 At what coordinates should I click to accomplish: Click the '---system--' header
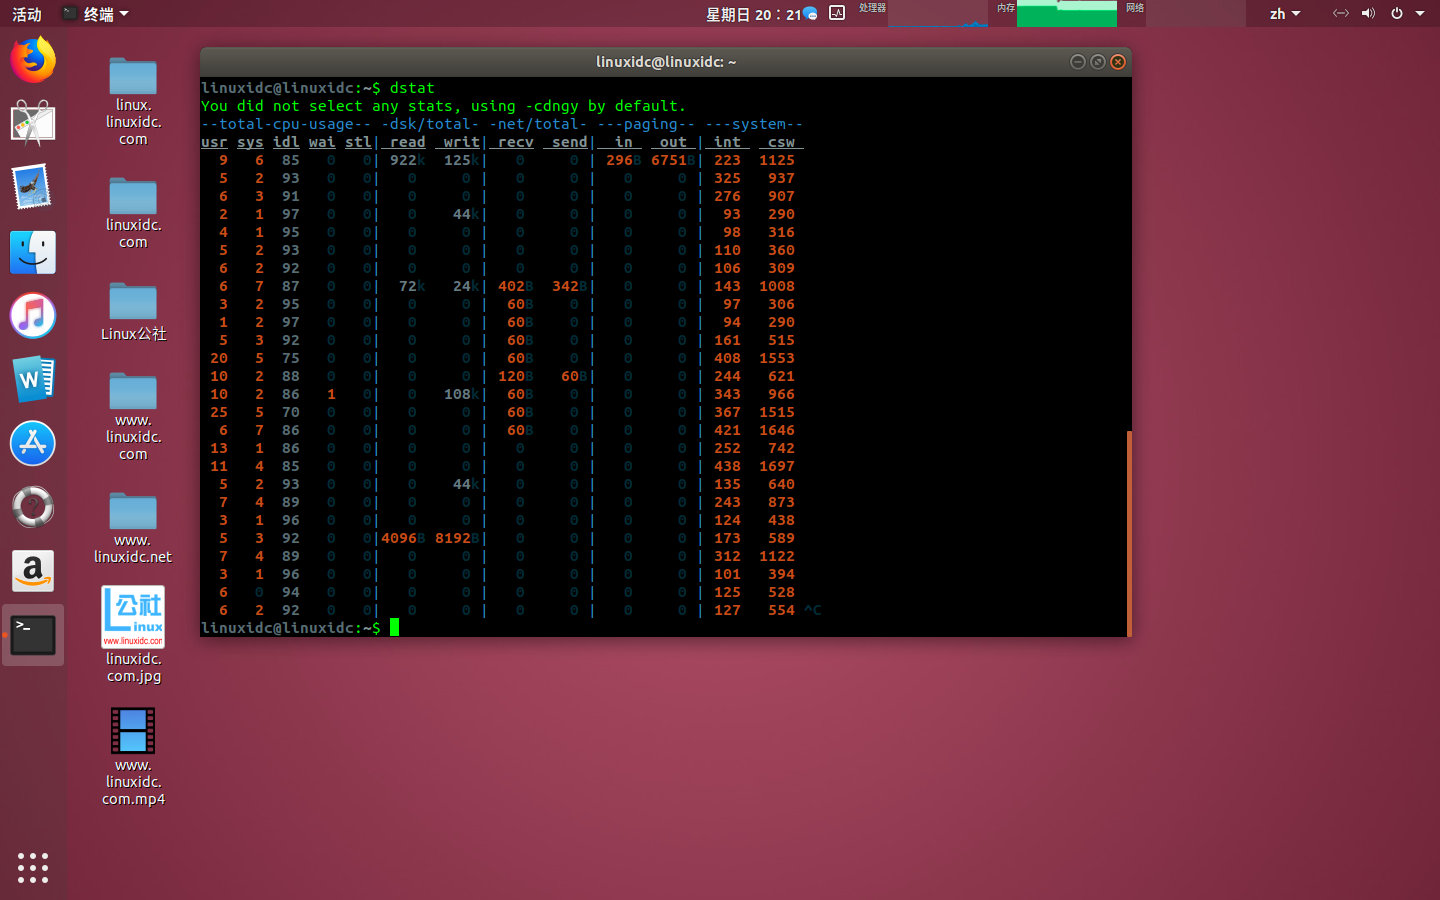pos(754,124)
